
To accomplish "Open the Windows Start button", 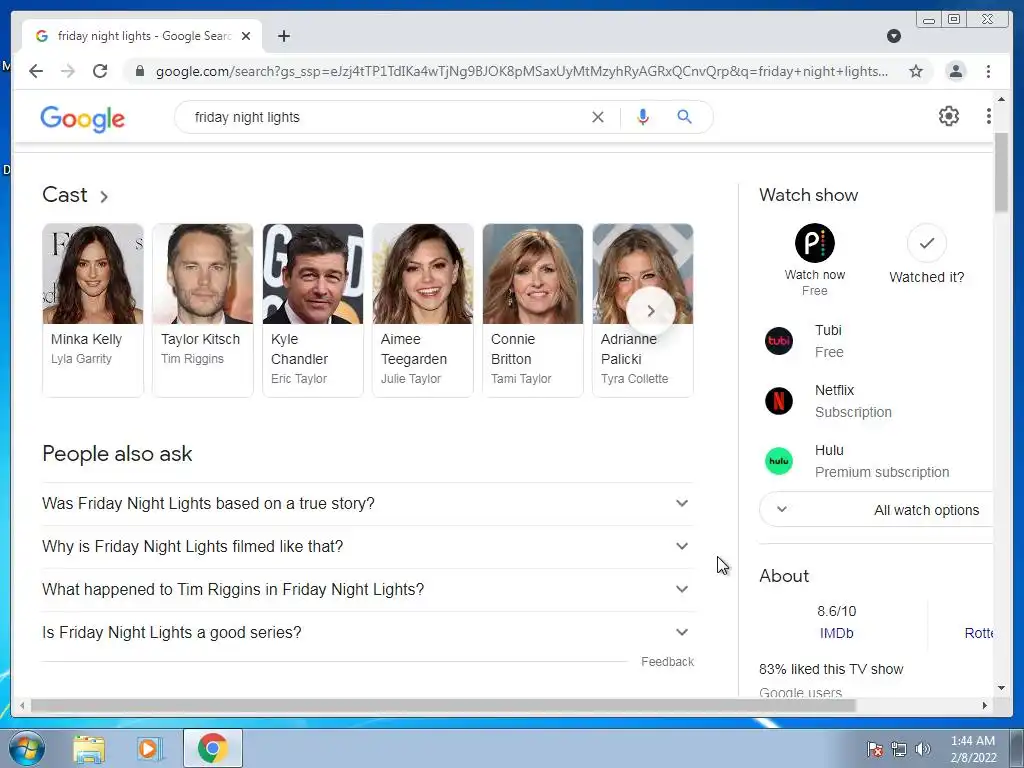I will [x=26, y=748].
